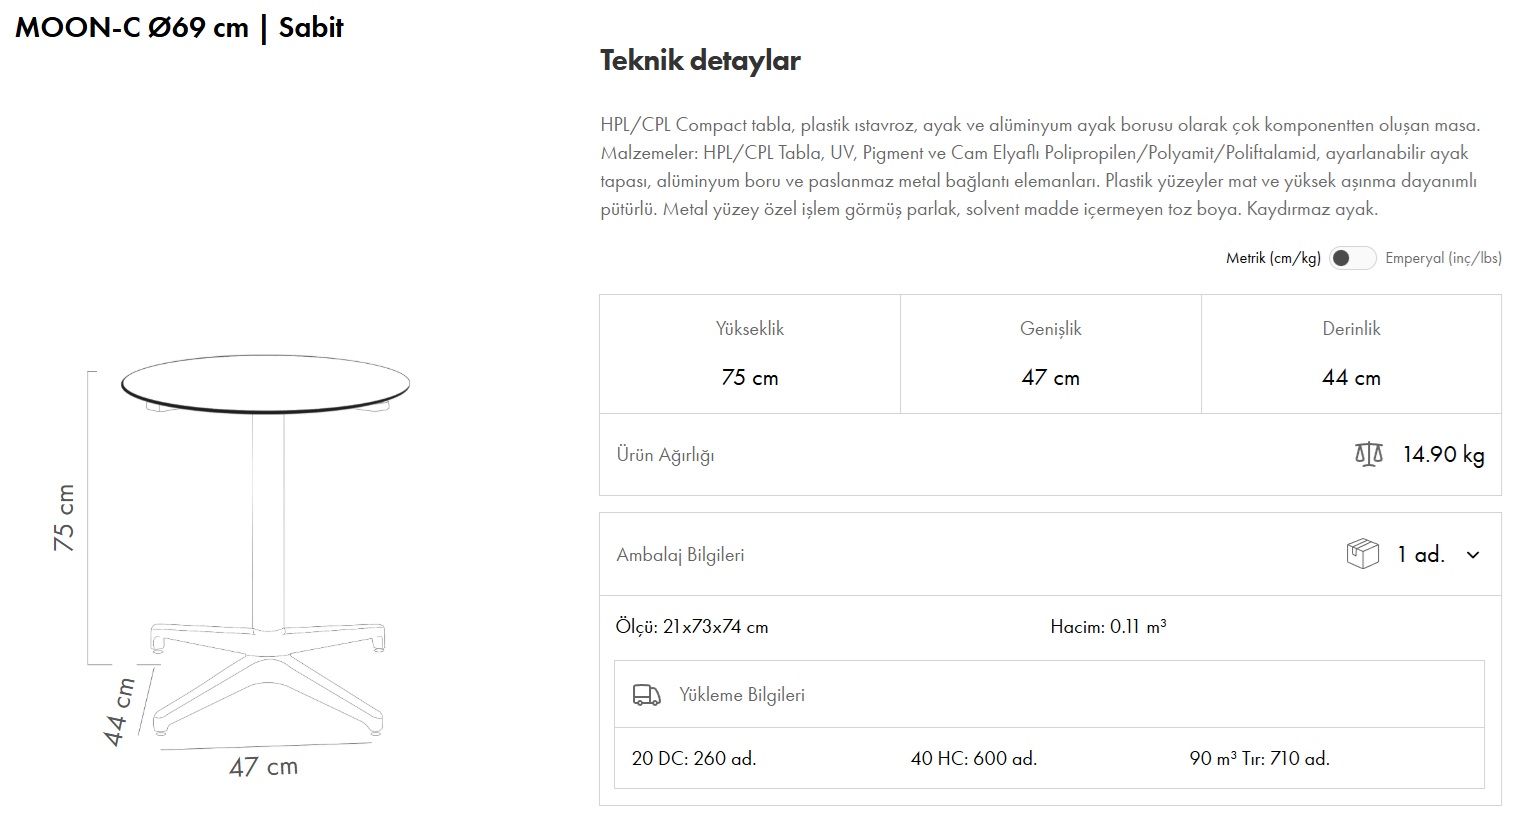Click the Genişlik 47 cm cell
Viewport: 1522px width, 825px height.
1050,354
